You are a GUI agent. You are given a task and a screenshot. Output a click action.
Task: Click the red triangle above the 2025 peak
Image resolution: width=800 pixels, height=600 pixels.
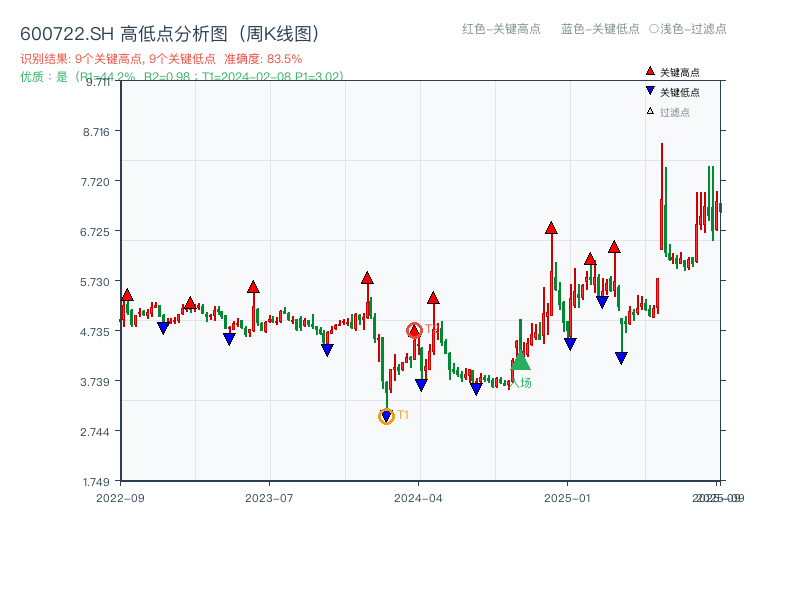552,228
